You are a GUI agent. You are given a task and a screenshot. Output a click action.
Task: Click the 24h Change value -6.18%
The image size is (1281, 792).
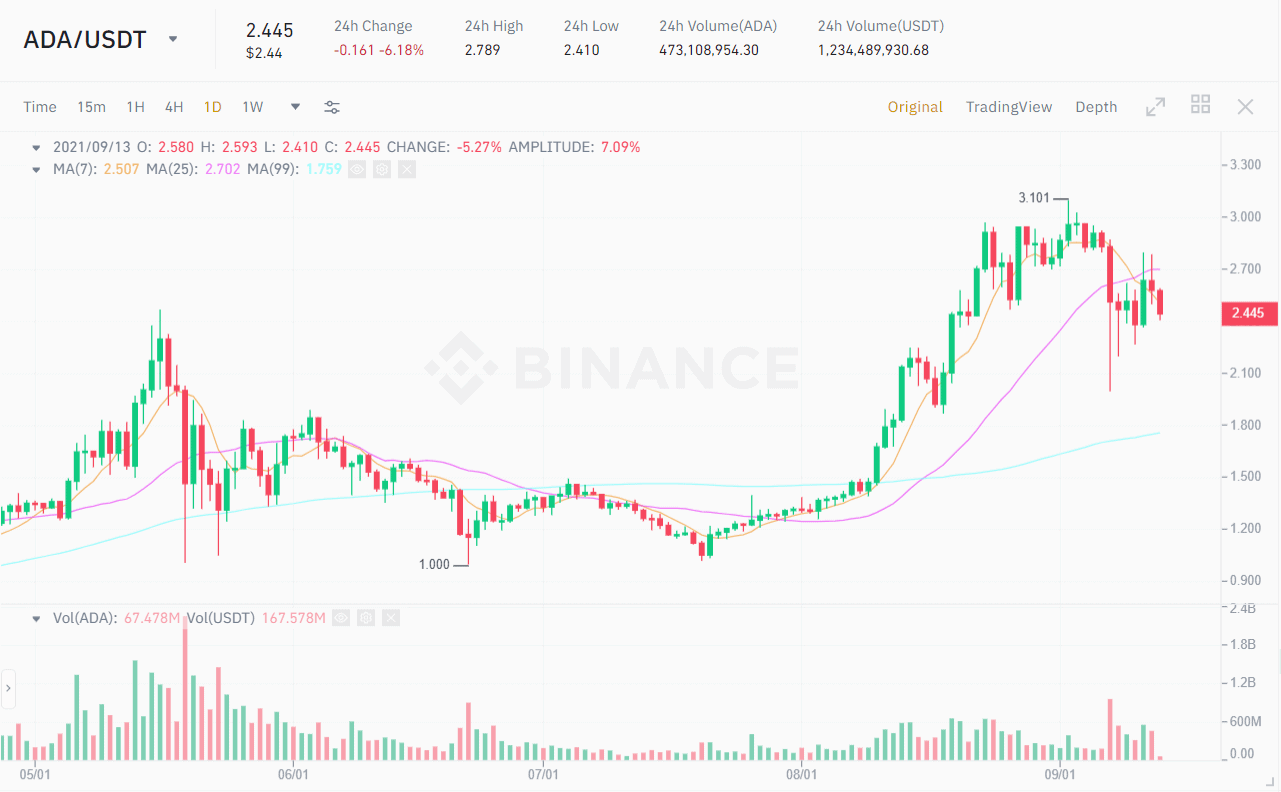400,50
